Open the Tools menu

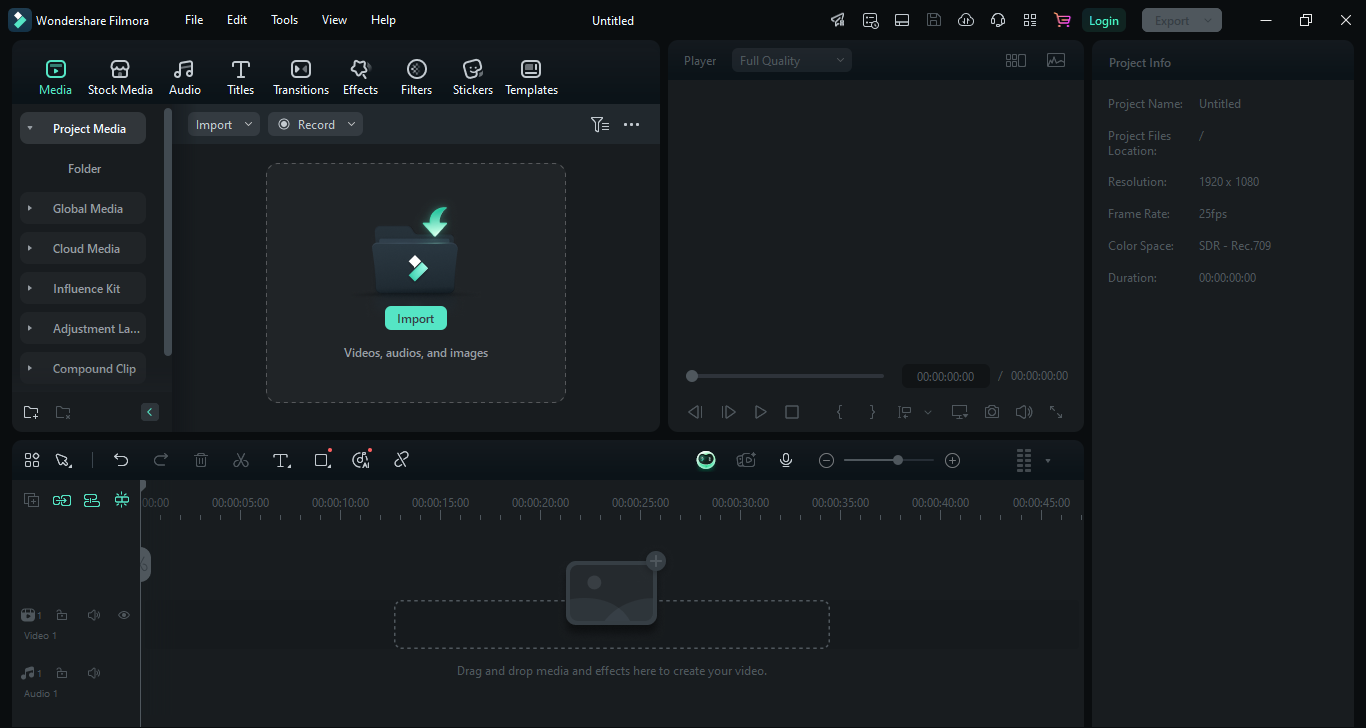(x=284, y=20)
